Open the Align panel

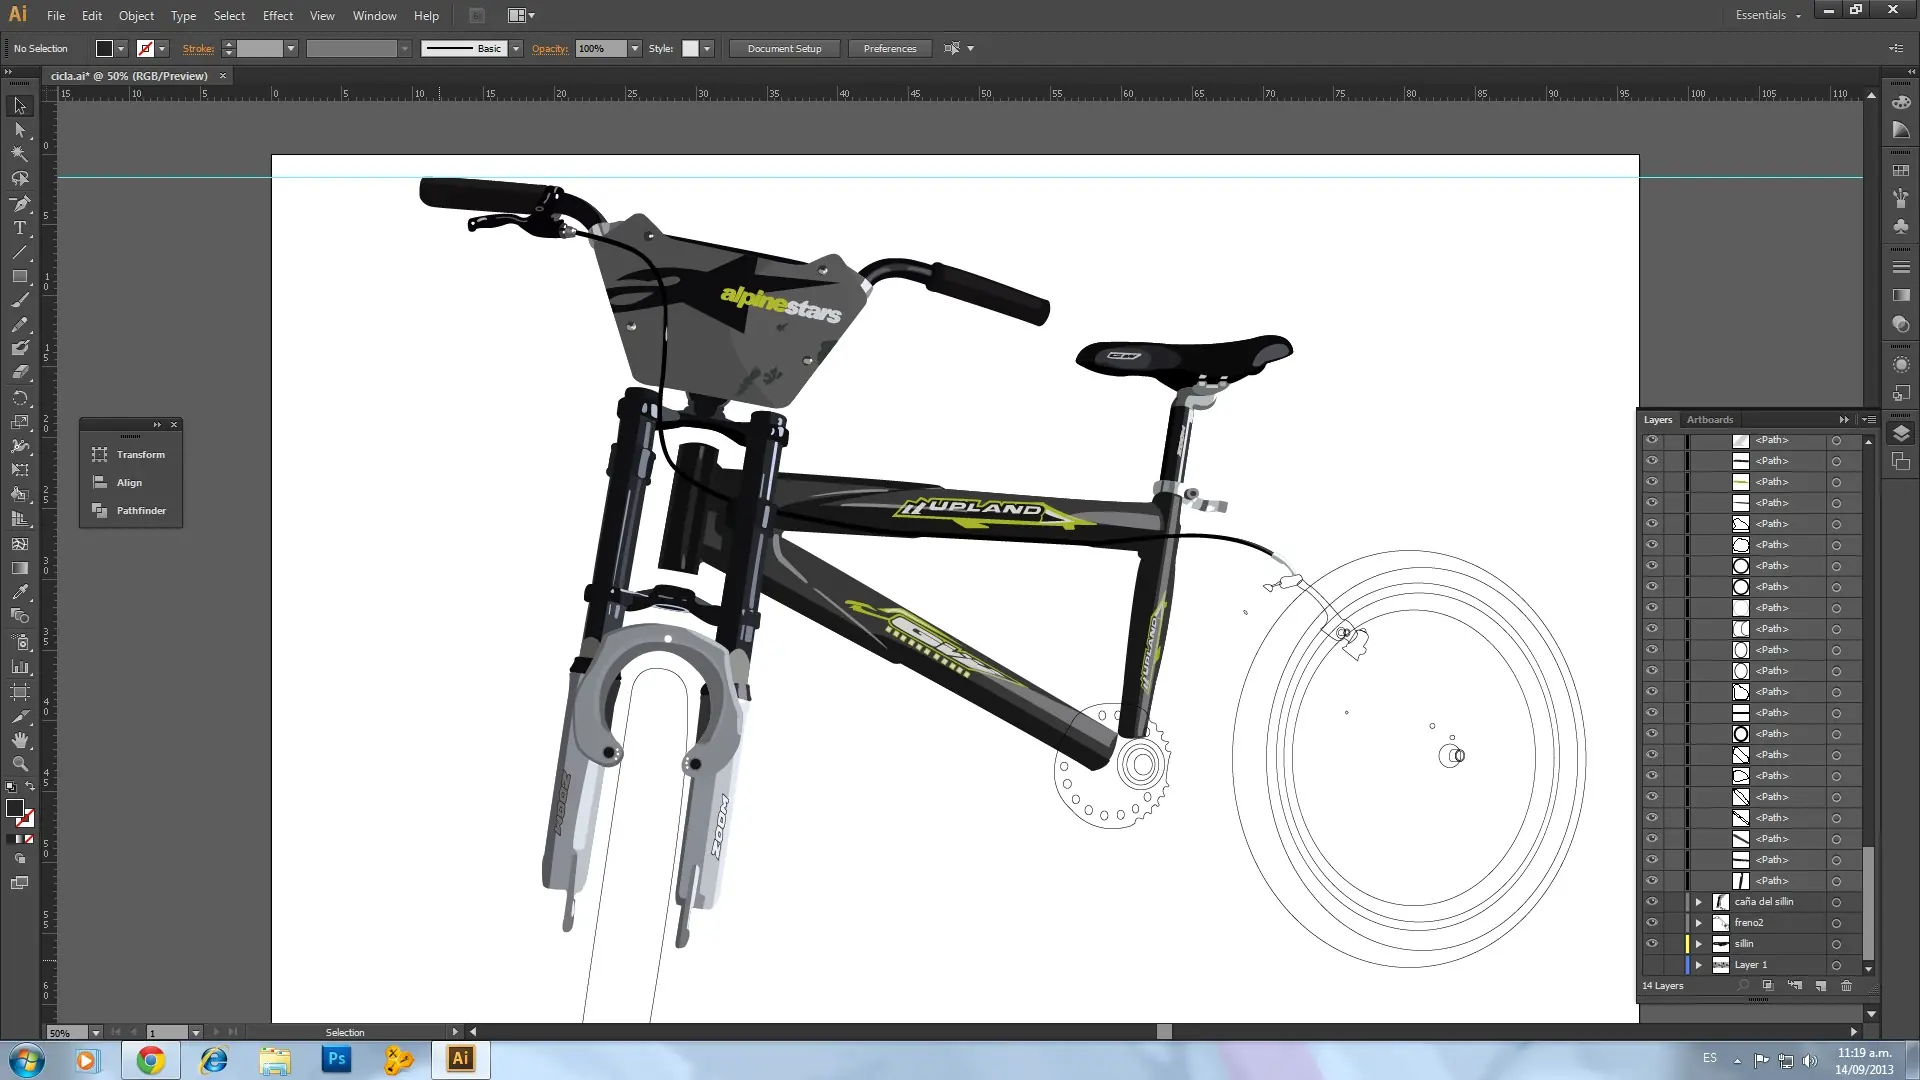tap(130, 483)
